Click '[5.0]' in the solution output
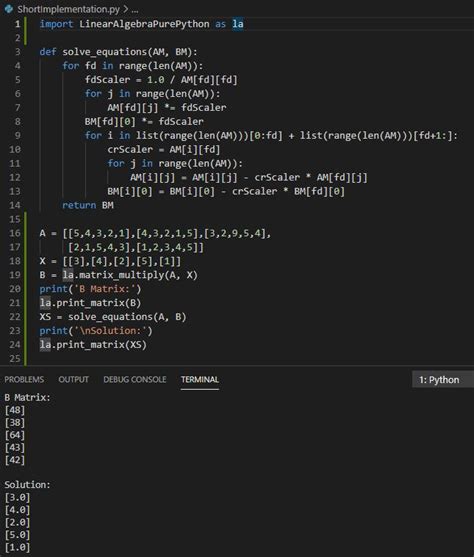The image size is (474, 557). [x=17, y=535]
